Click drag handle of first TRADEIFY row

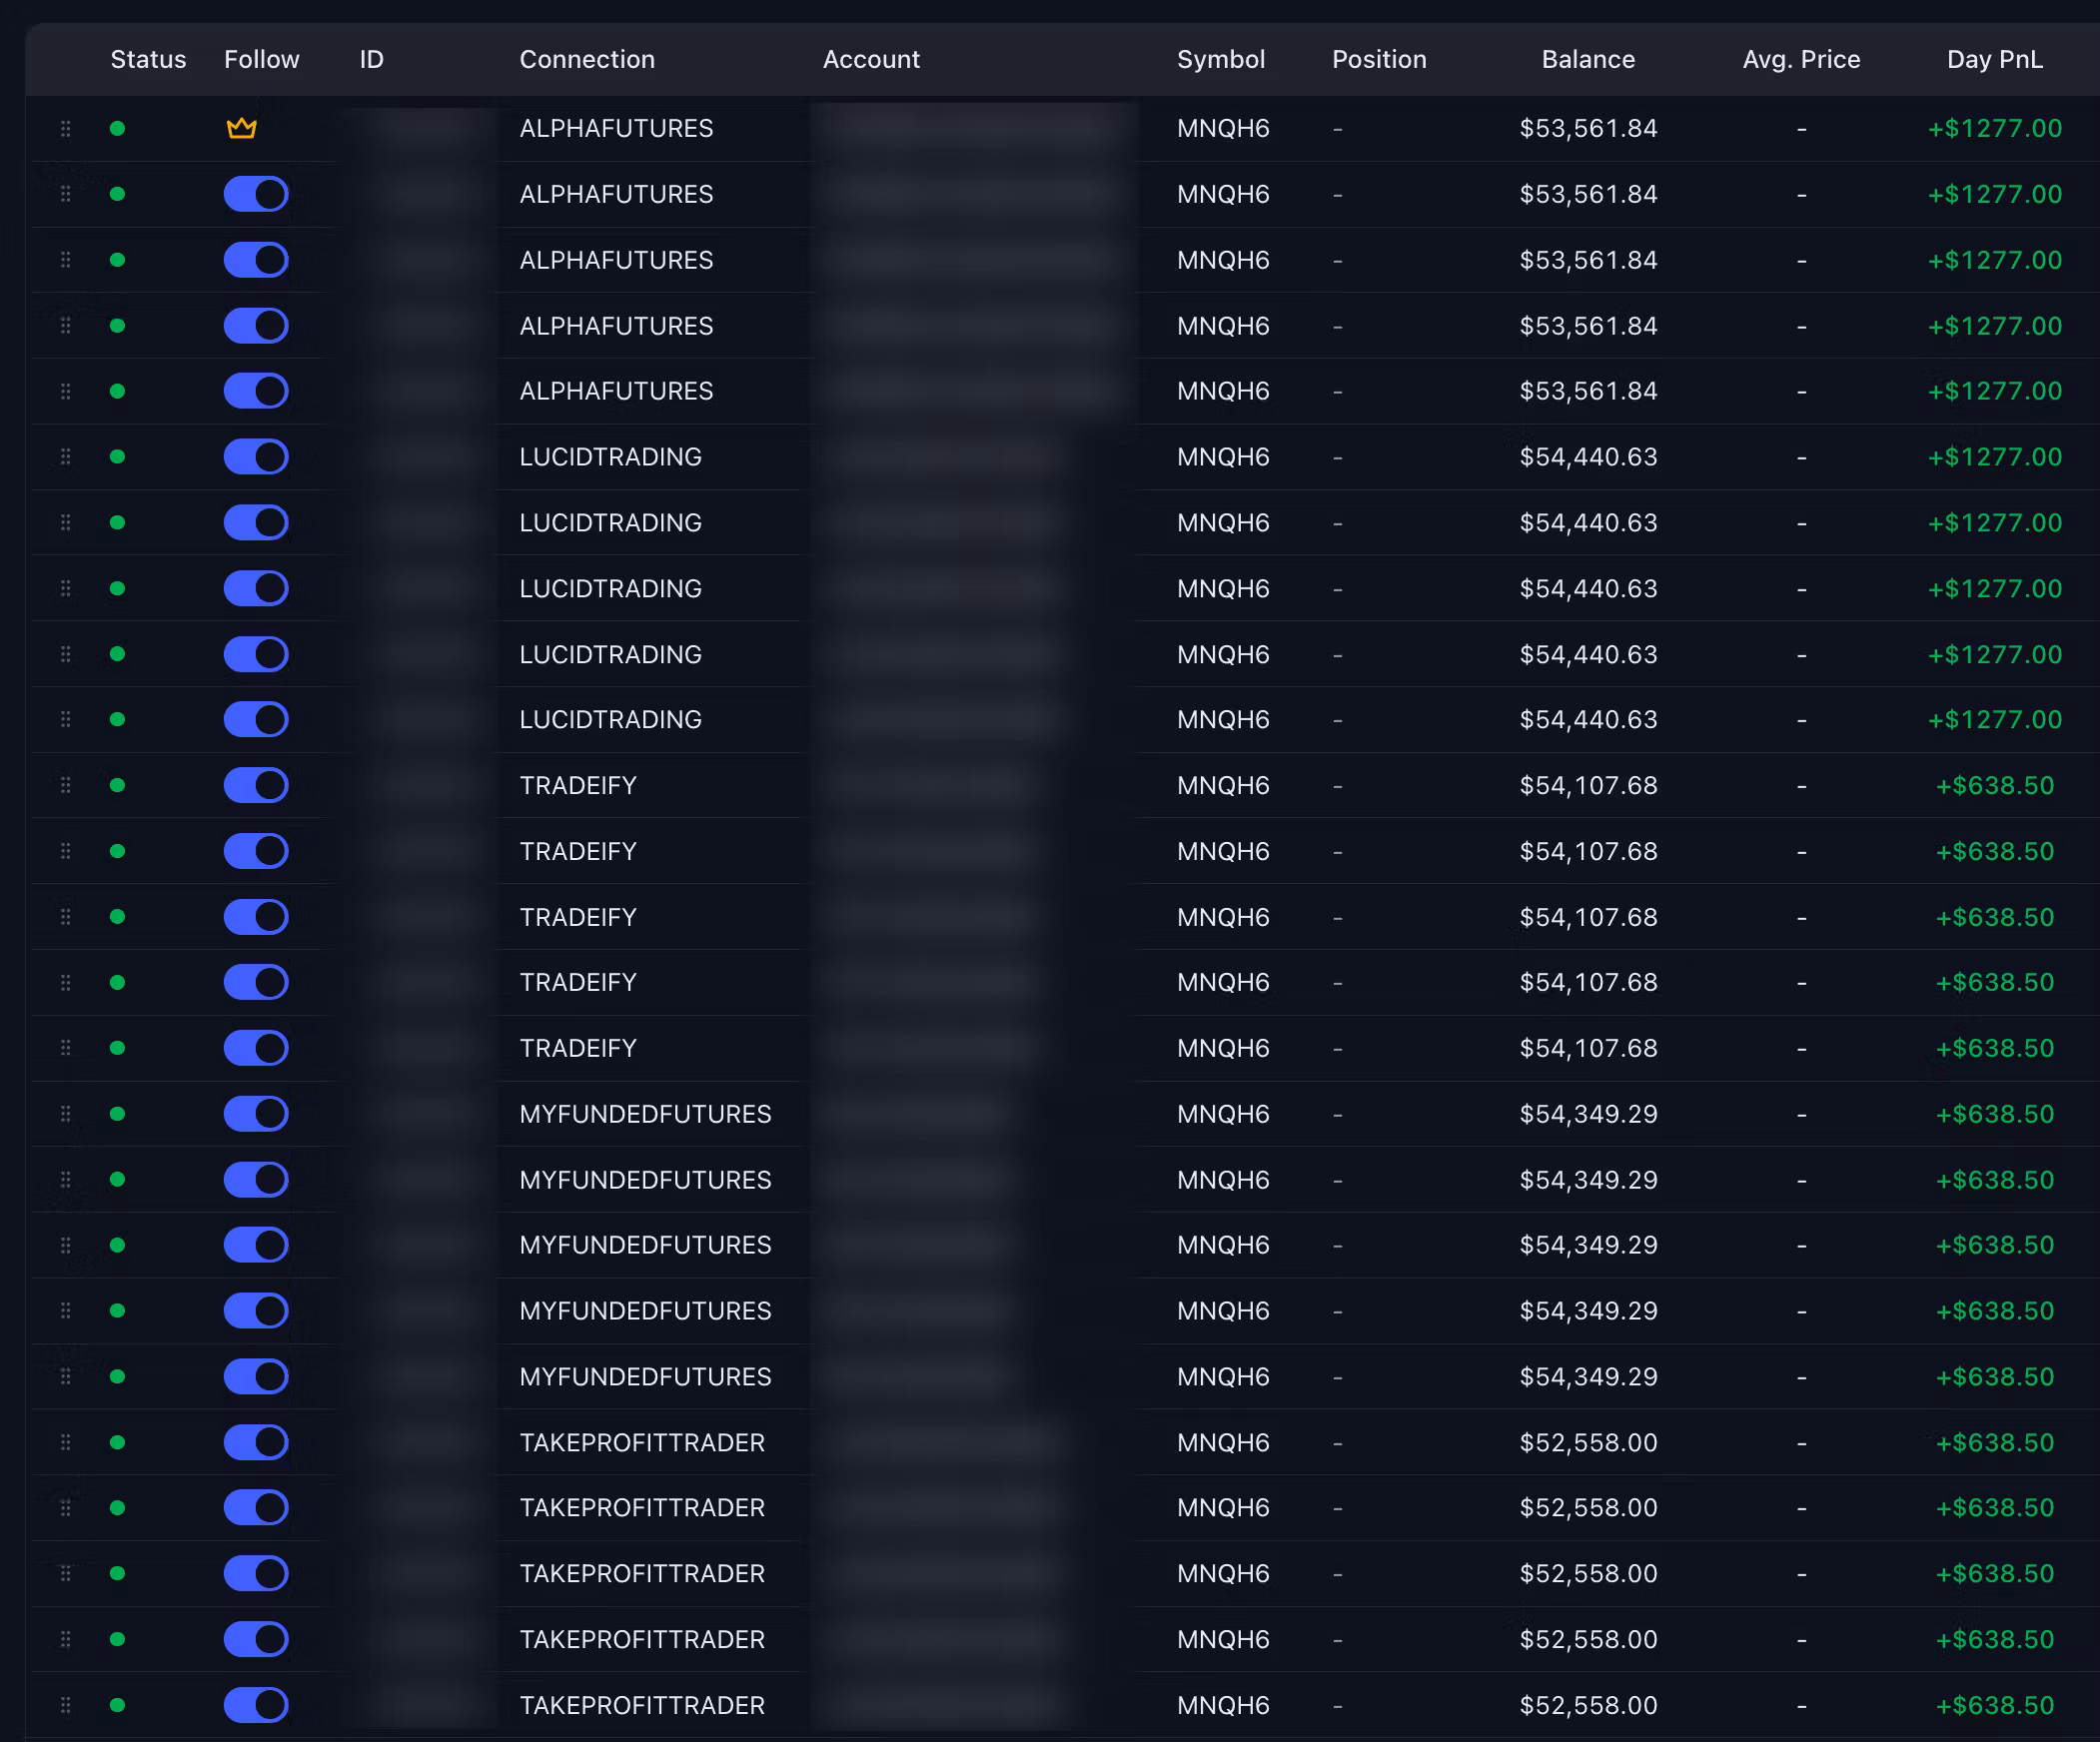pyautogui.click(x=65, y=785)
